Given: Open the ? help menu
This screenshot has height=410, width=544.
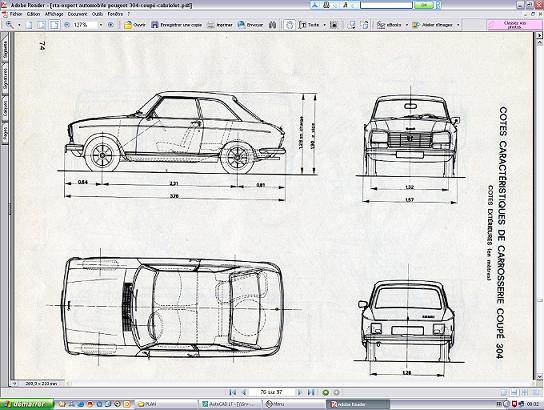Looking at the screenshot, I should [x=129, y=14].
